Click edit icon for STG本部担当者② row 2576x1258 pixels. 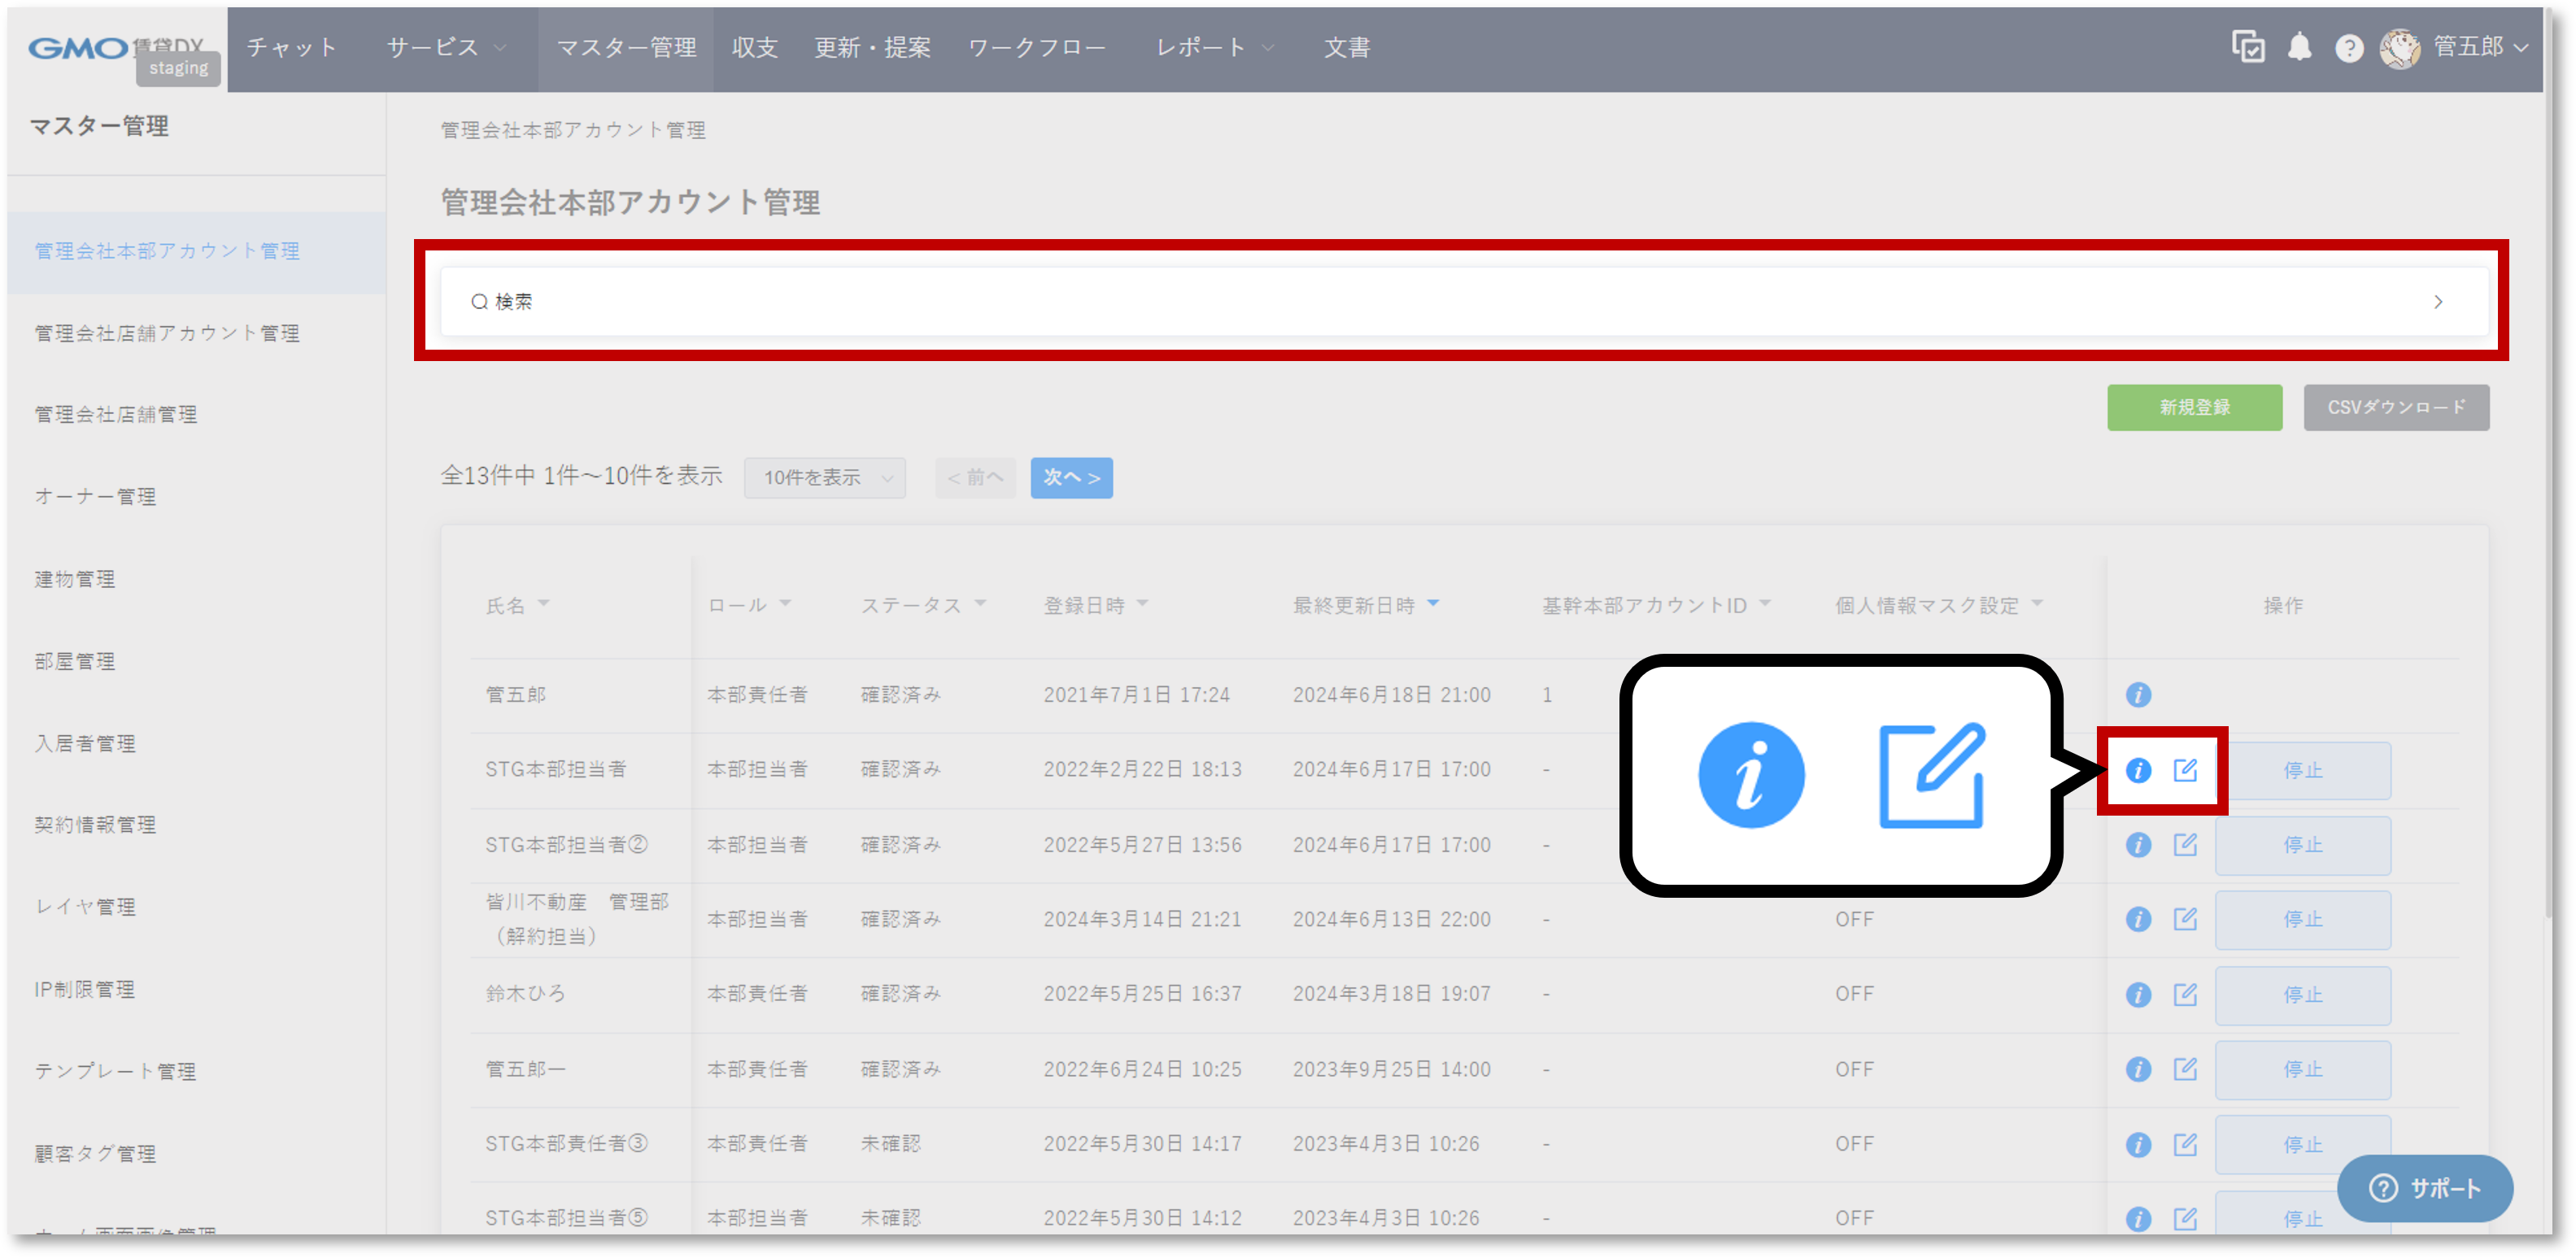pyautogui.click(x=2185, y=845)
